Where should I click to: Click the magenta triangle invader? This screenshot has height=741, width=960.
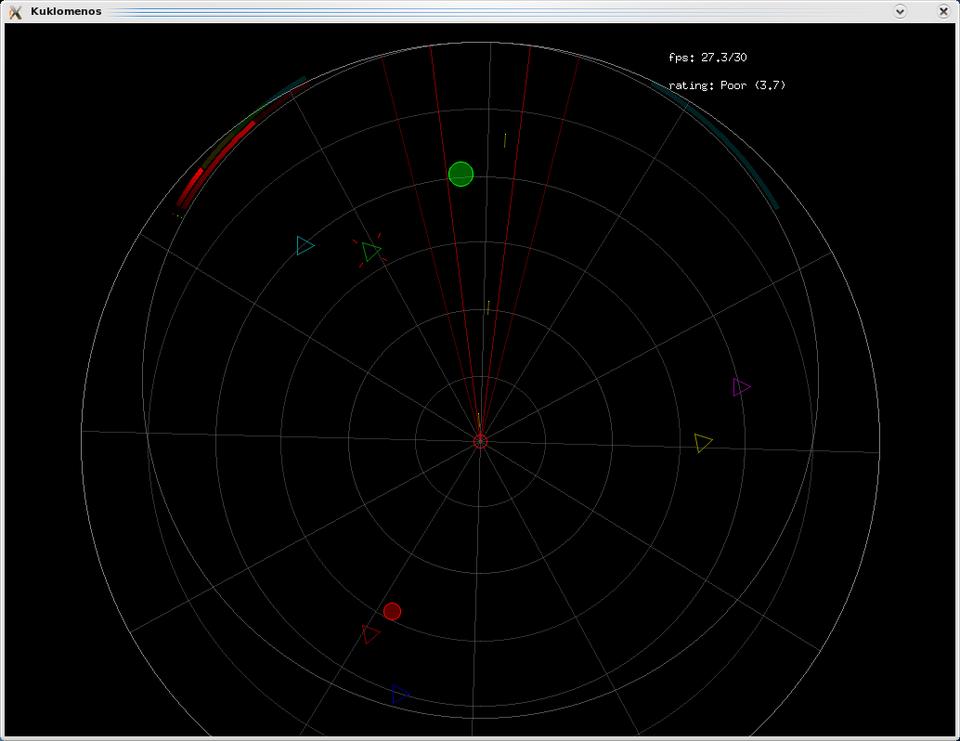coord(740,387)
